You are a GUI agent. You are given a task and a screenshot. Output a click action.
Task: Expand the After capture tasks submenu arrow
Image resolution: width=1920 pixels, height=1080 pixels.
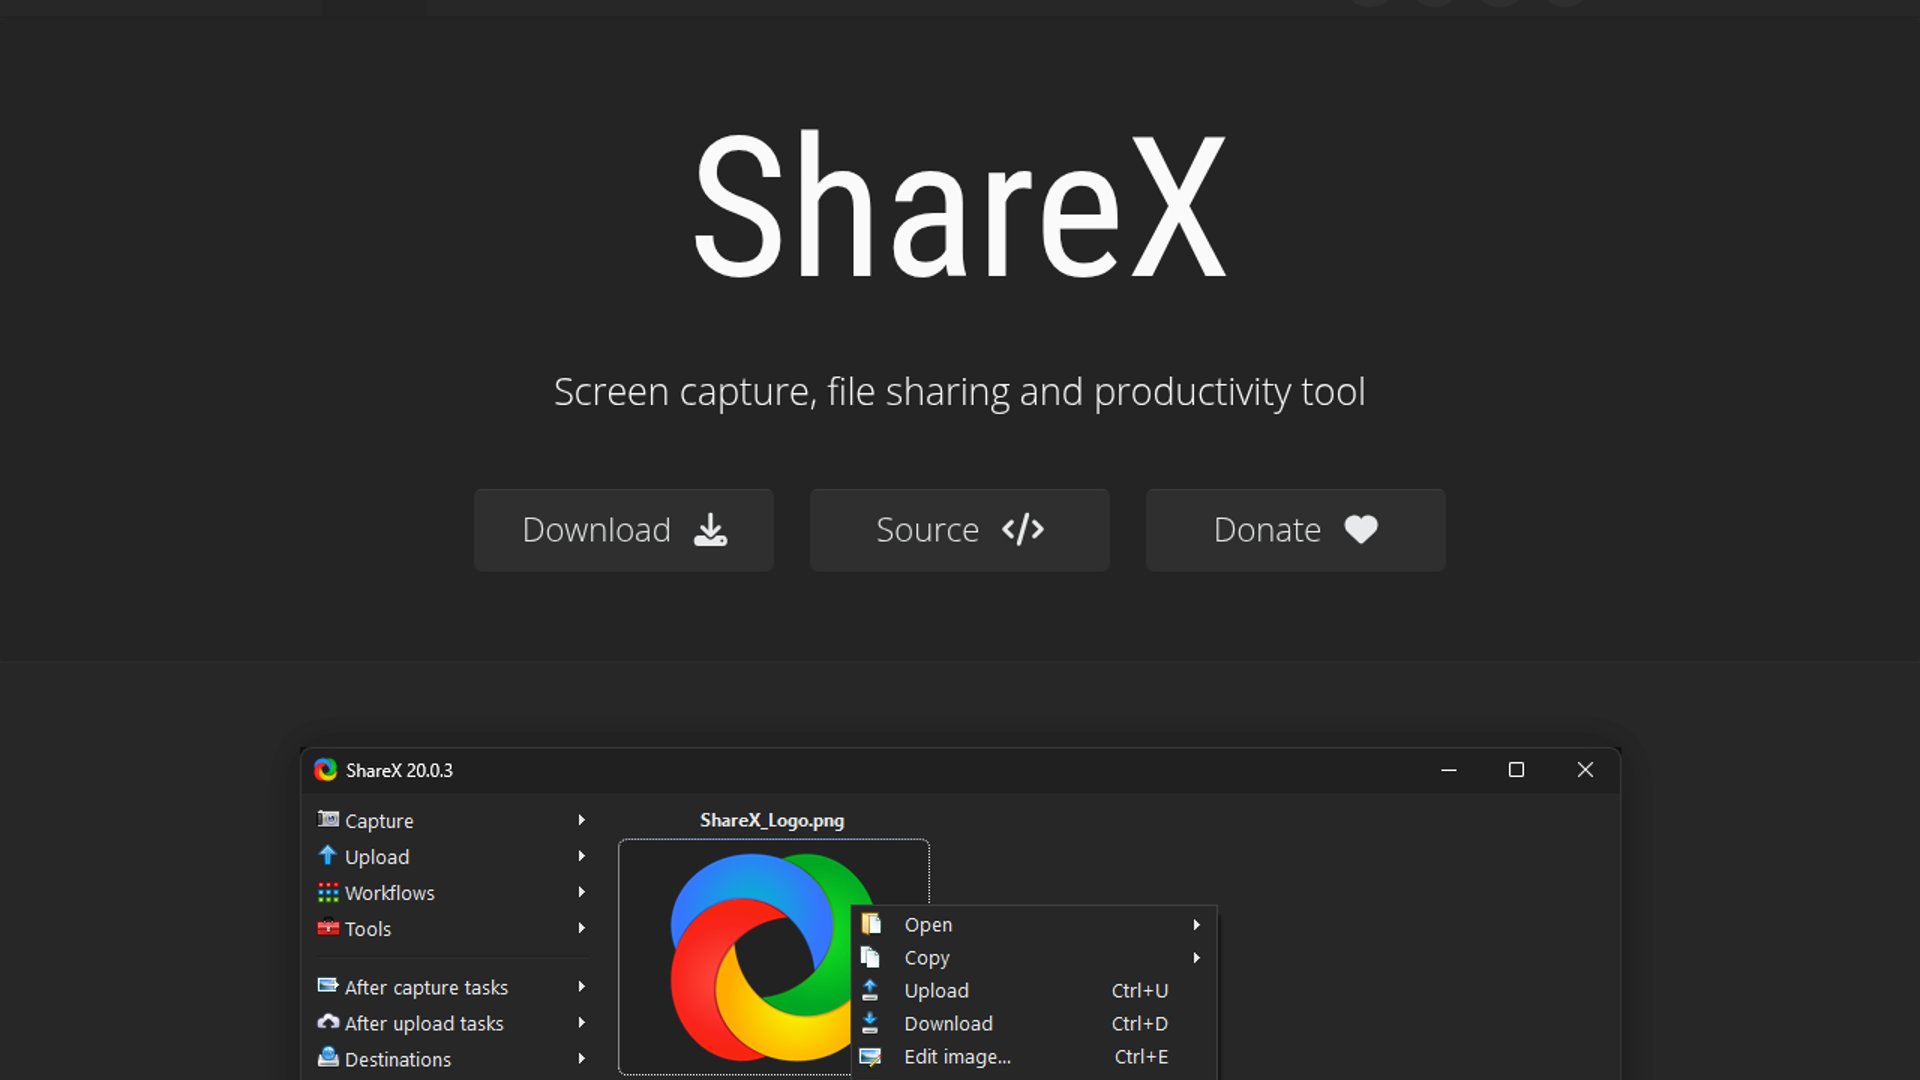(581, 987)
